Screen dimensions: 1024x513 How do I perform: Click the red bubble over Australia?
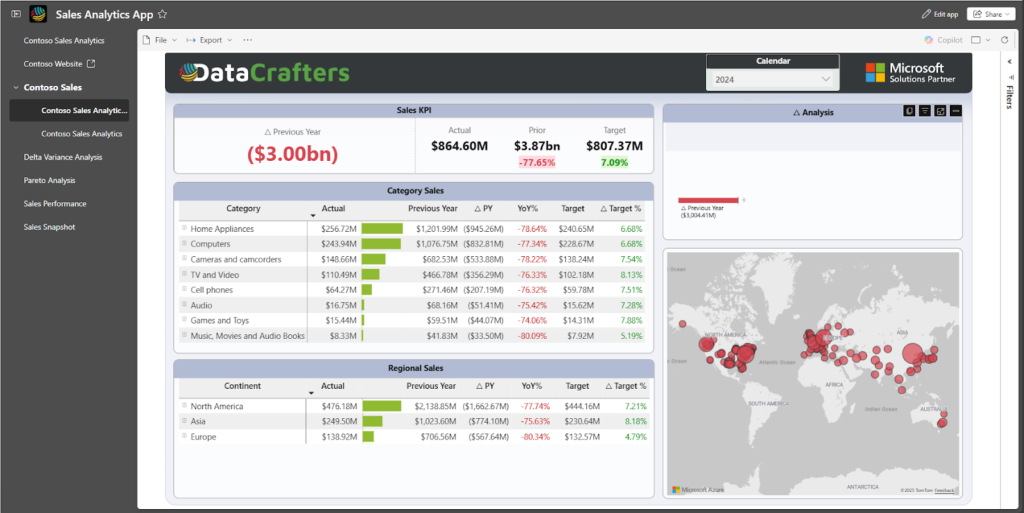[x=942, y=422]
